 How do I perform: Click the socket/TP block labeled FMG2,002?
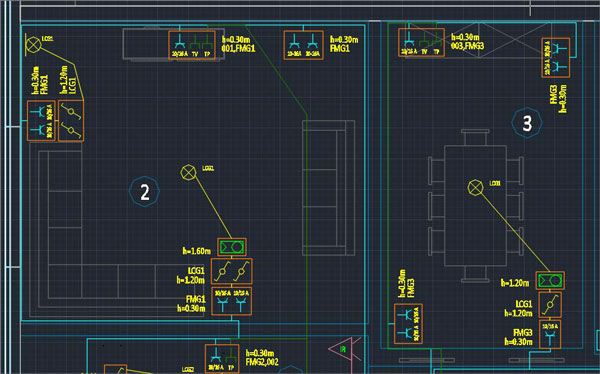[222, 359]
